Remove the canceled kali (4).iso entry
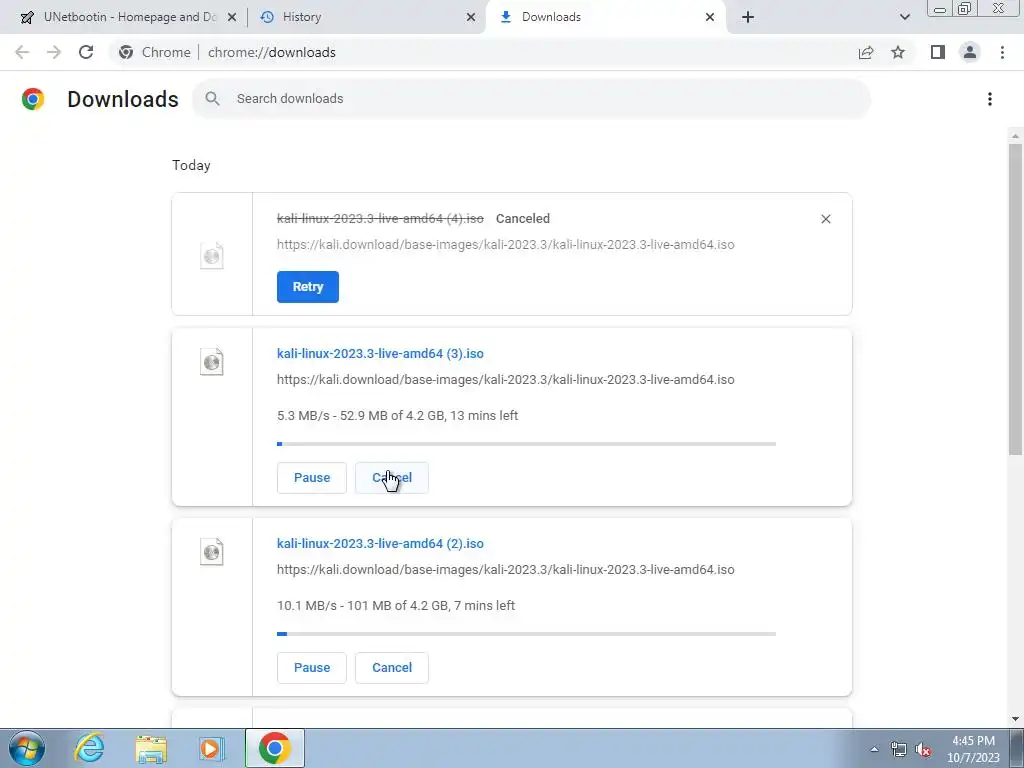1024x768 pixels. (x=825, y=219)
